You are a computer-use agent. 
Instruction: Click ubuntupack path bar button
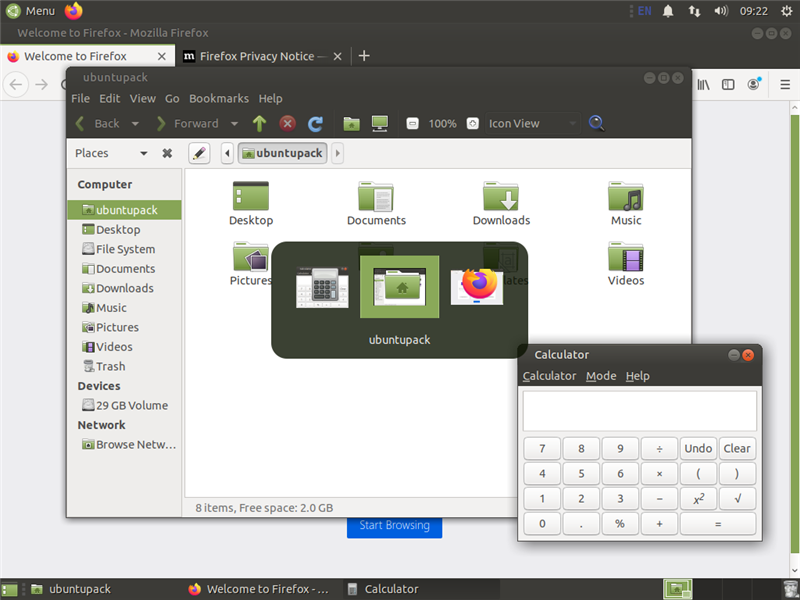[282, 153]
